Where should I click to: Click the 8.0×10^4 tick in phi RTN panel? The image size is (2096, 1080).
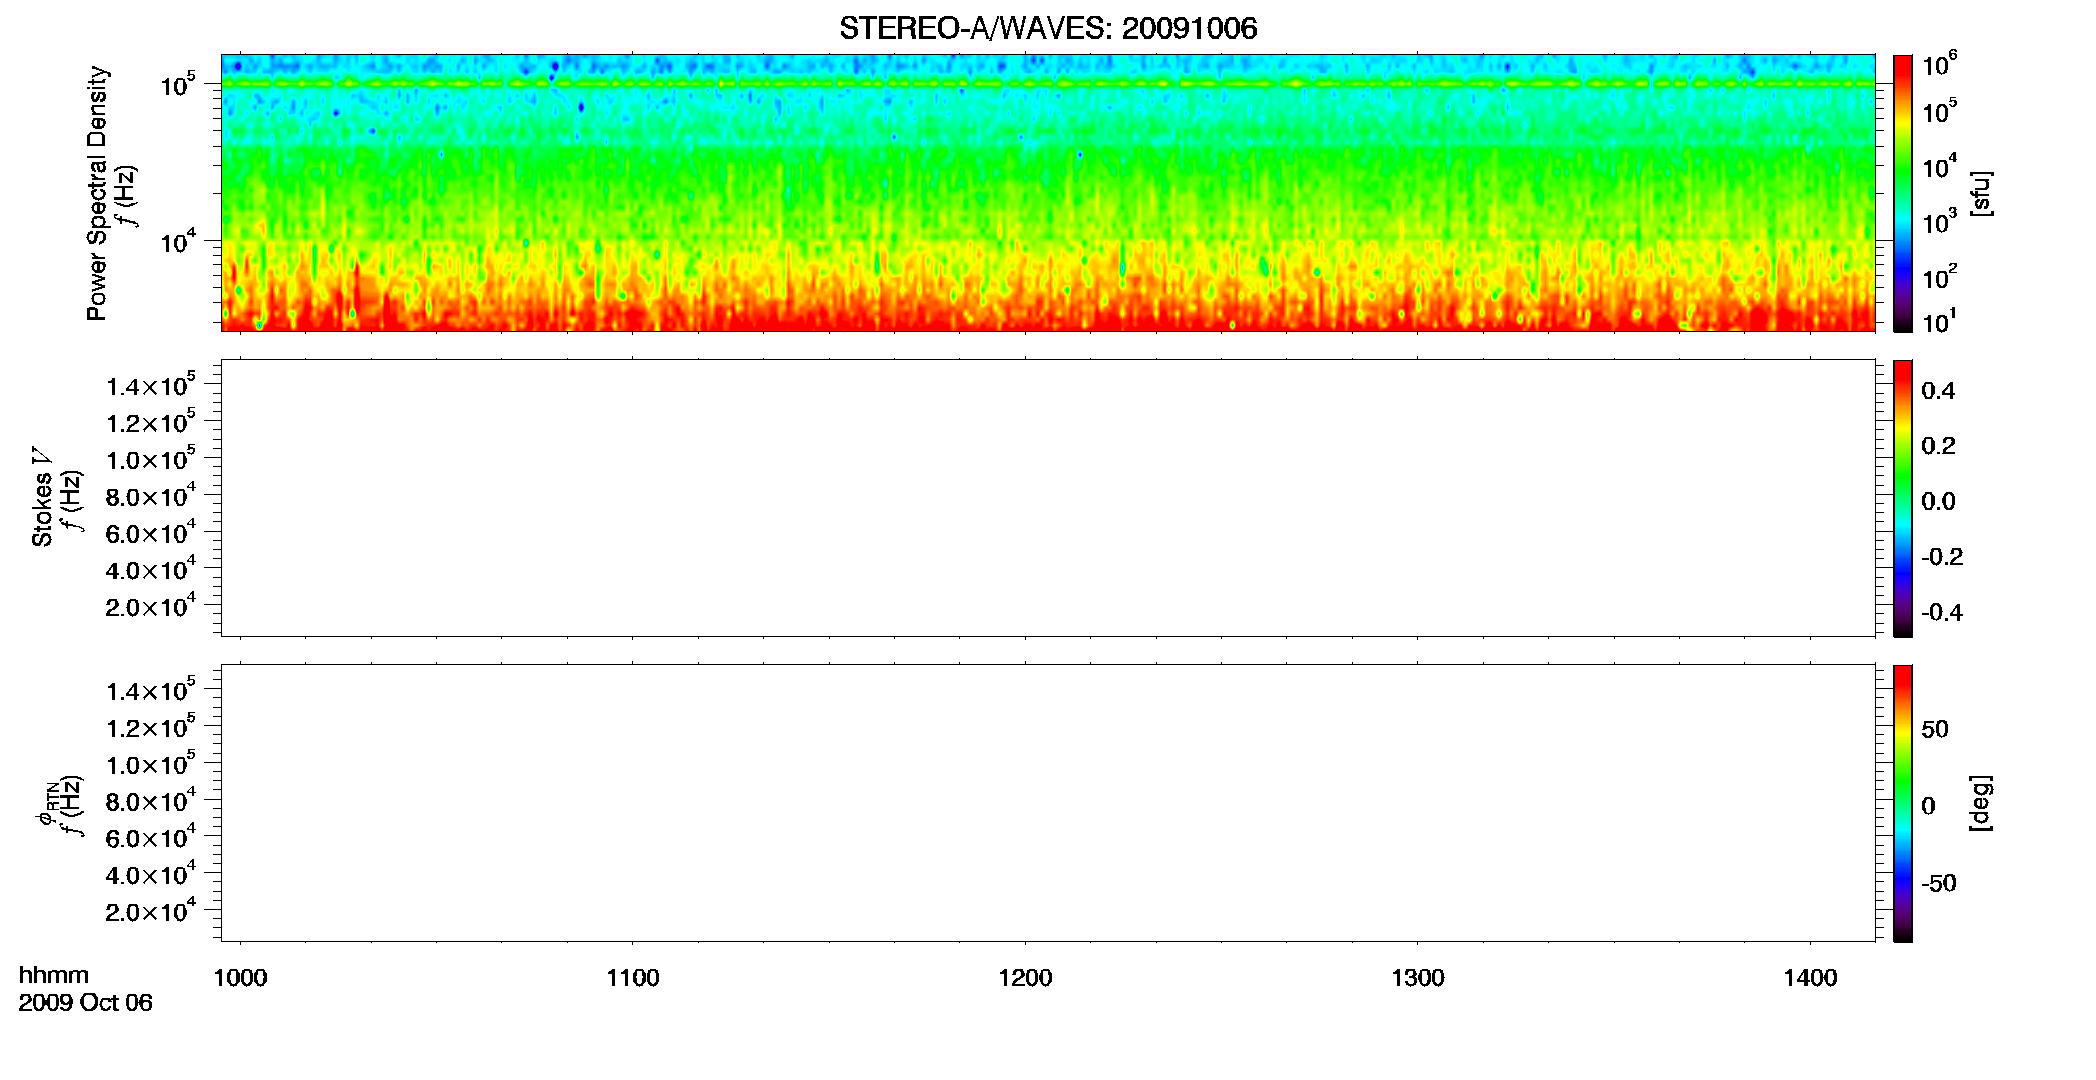tap(151, 800)
